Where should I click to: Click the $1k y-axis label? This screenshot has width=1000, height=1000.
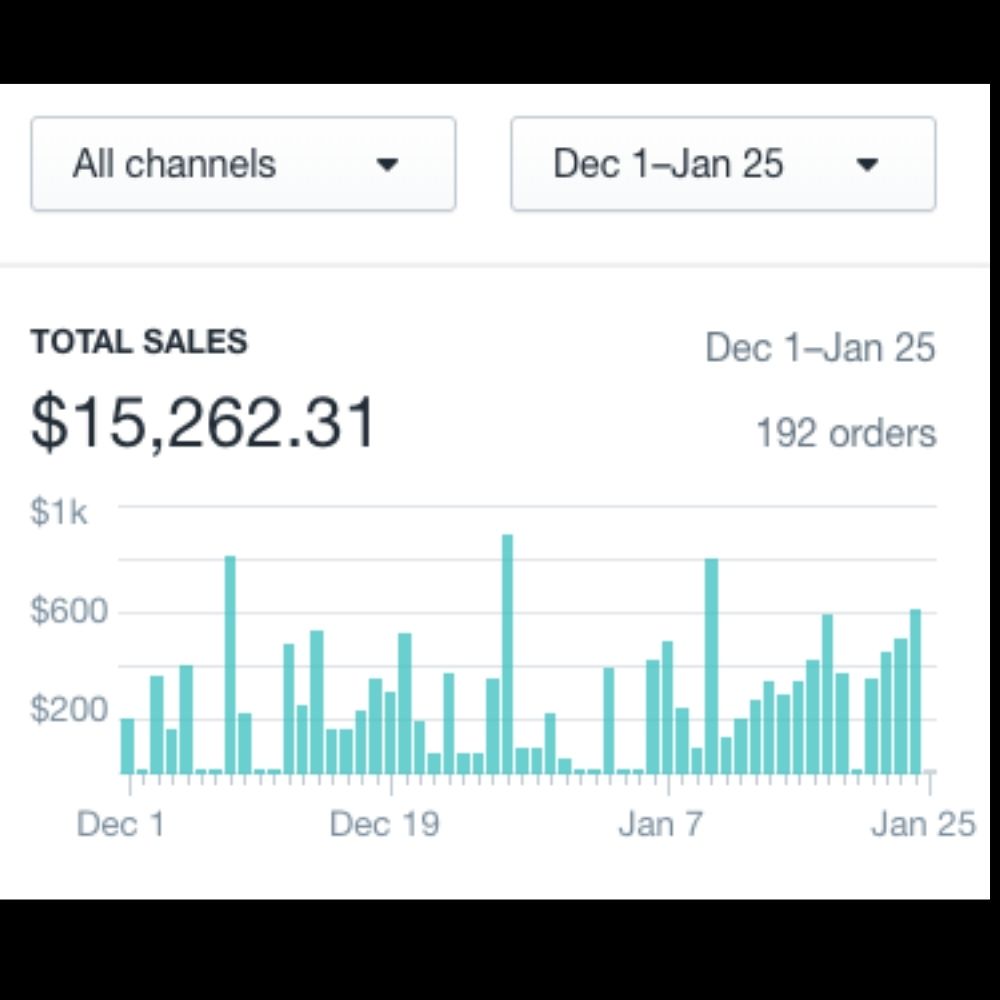[59, 513]
